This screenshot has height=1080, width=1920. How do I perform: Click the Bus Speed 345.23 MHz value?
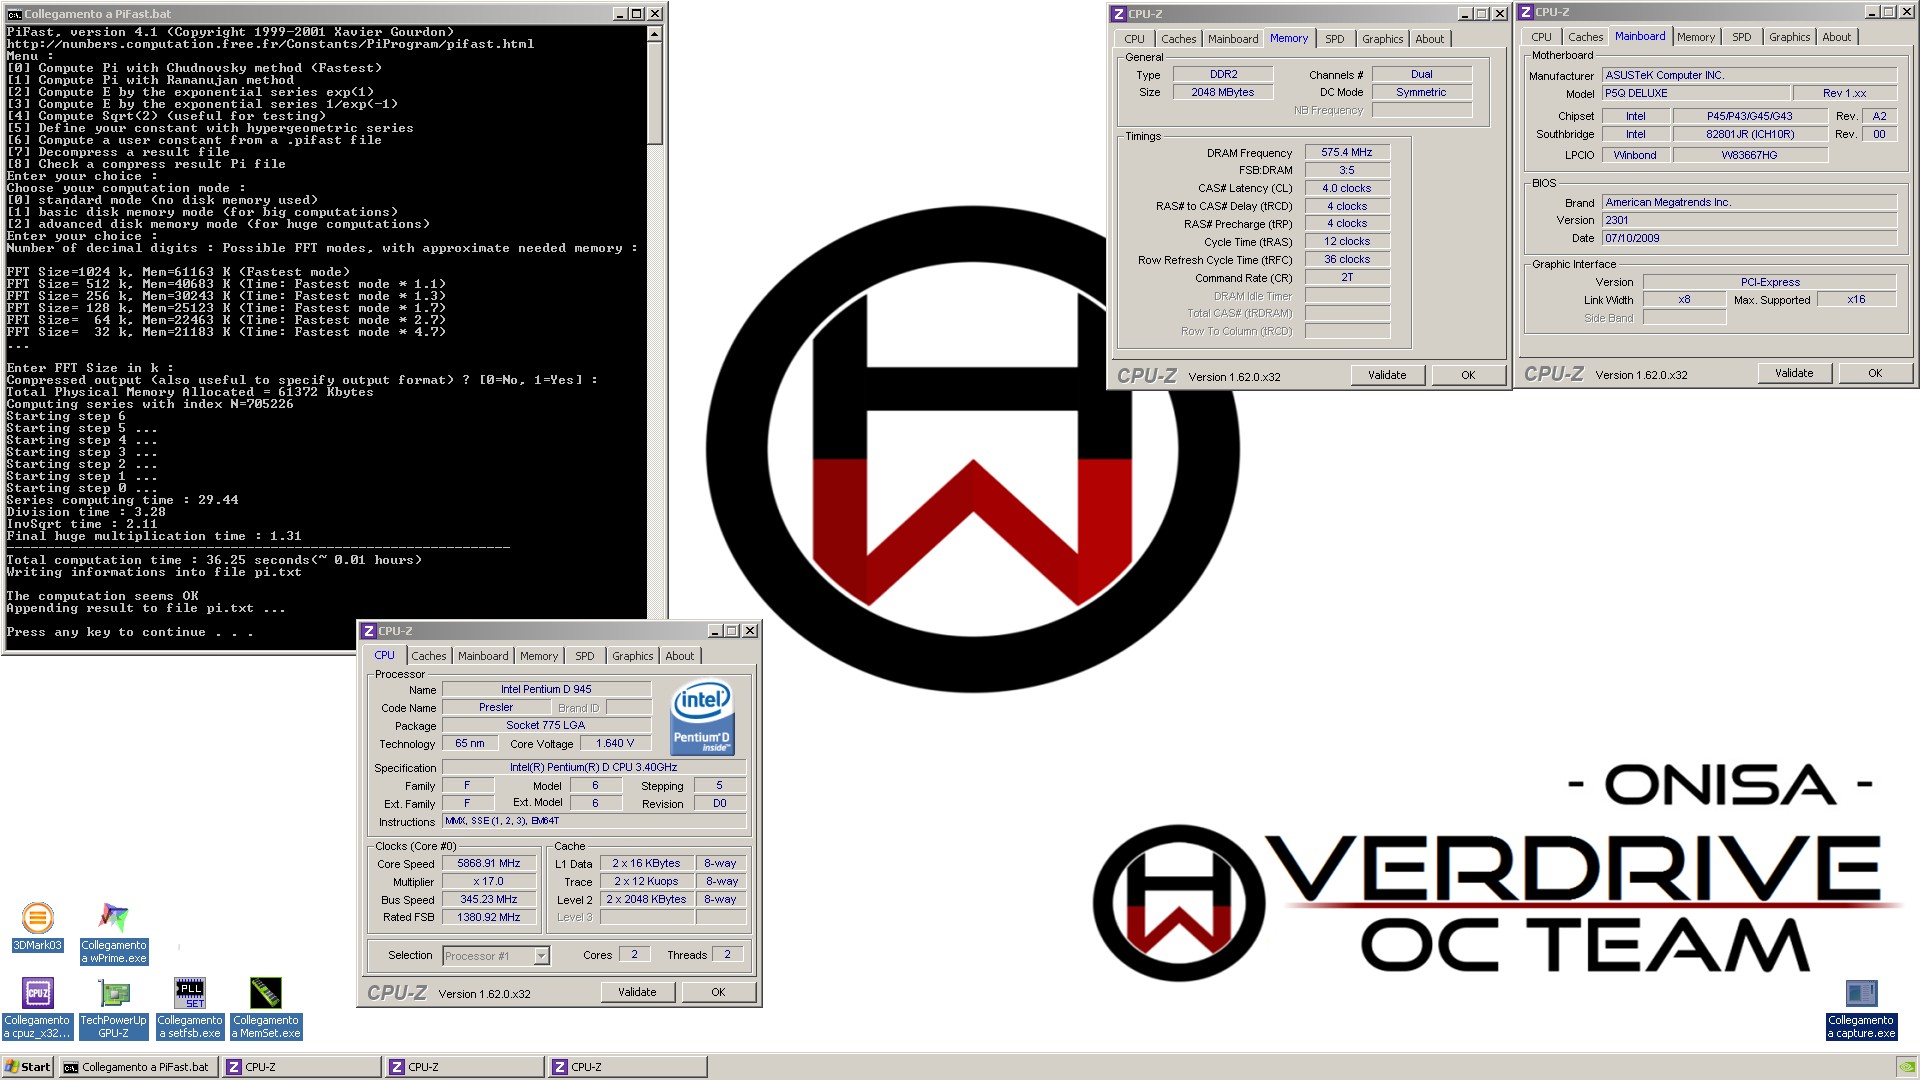(x=489, y=900)
